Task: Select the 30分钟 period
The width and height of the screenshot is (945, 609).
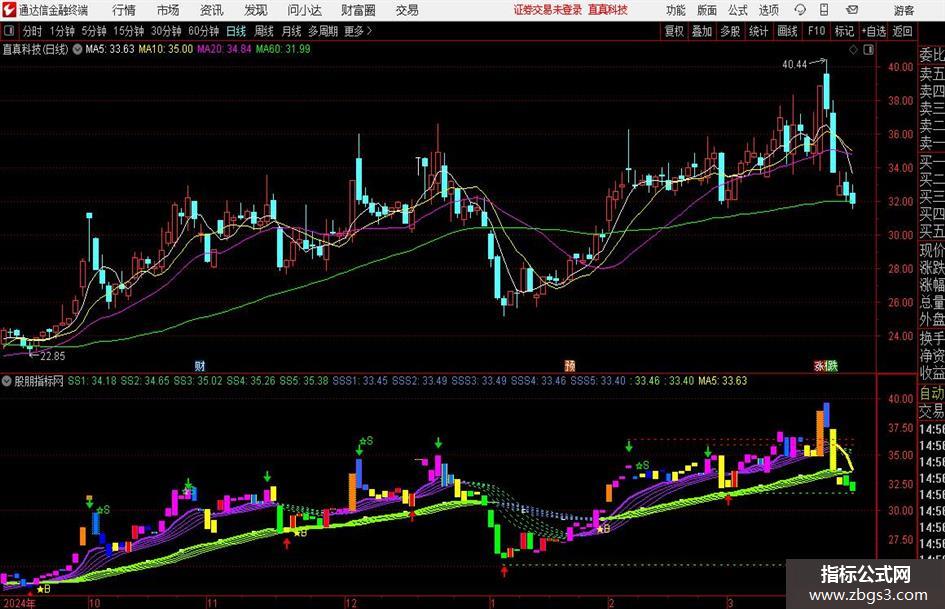Action: 166,31
